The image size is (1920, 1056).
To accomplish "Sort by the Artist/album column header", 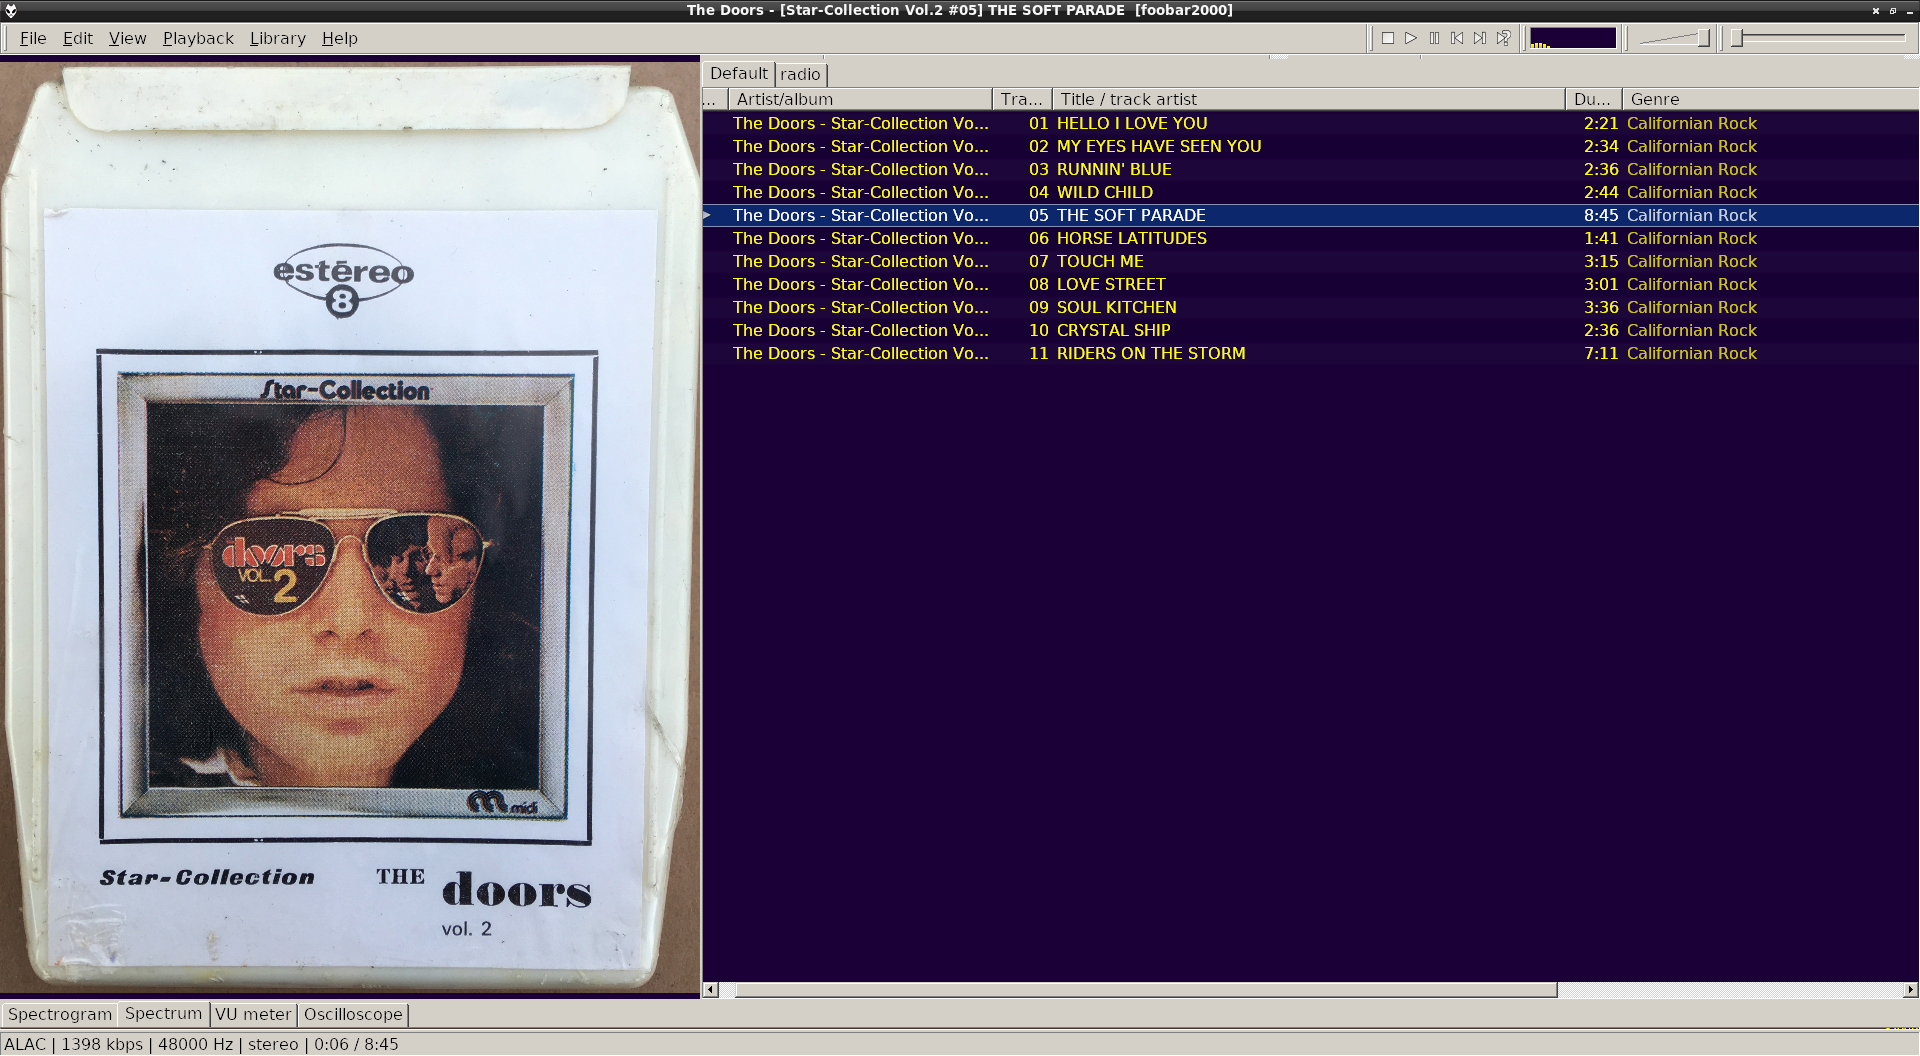I will click(860, 99).
